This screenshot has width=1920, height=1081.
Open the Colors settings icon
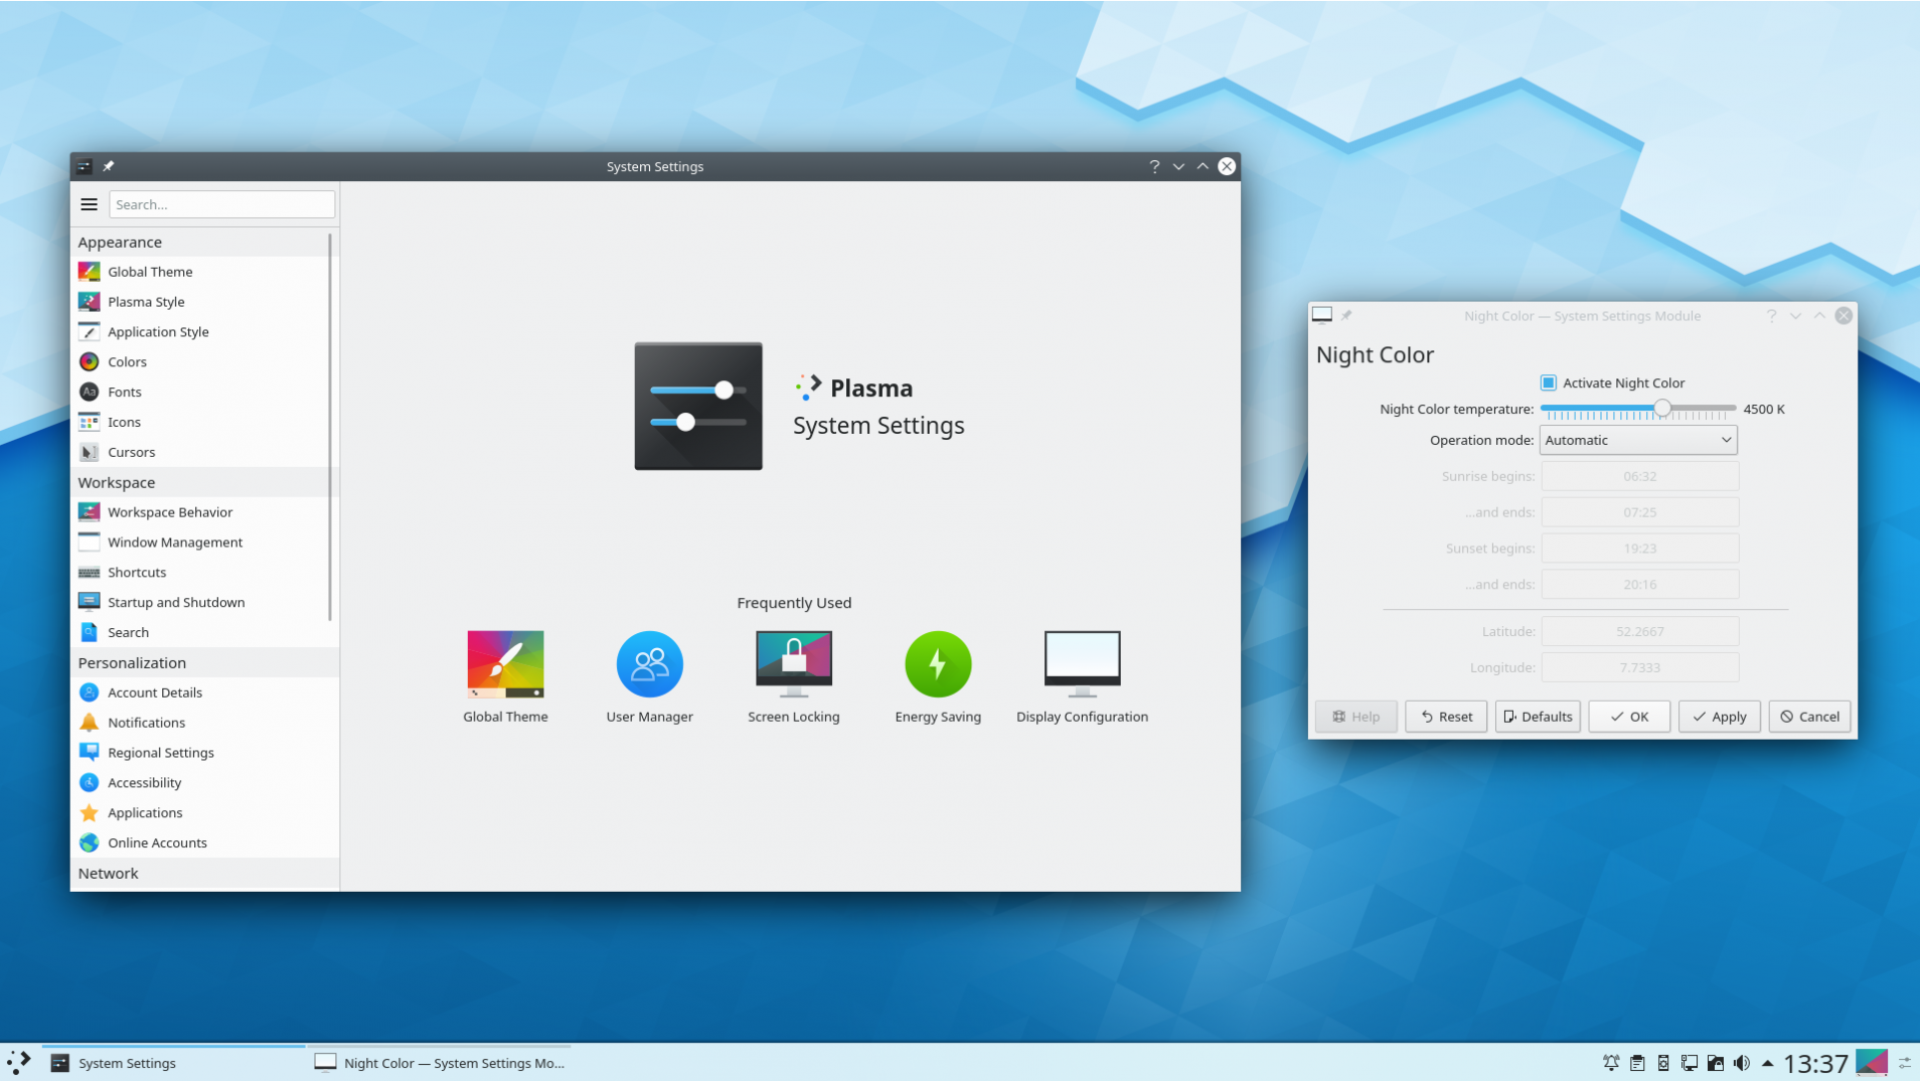point(88,361)
